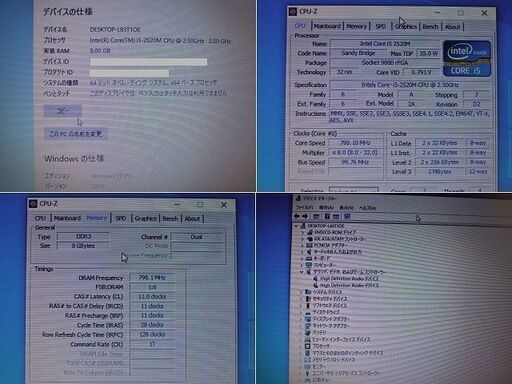
Task: Click the keyboard (キーボード) category icon
Action: point(309,258)
